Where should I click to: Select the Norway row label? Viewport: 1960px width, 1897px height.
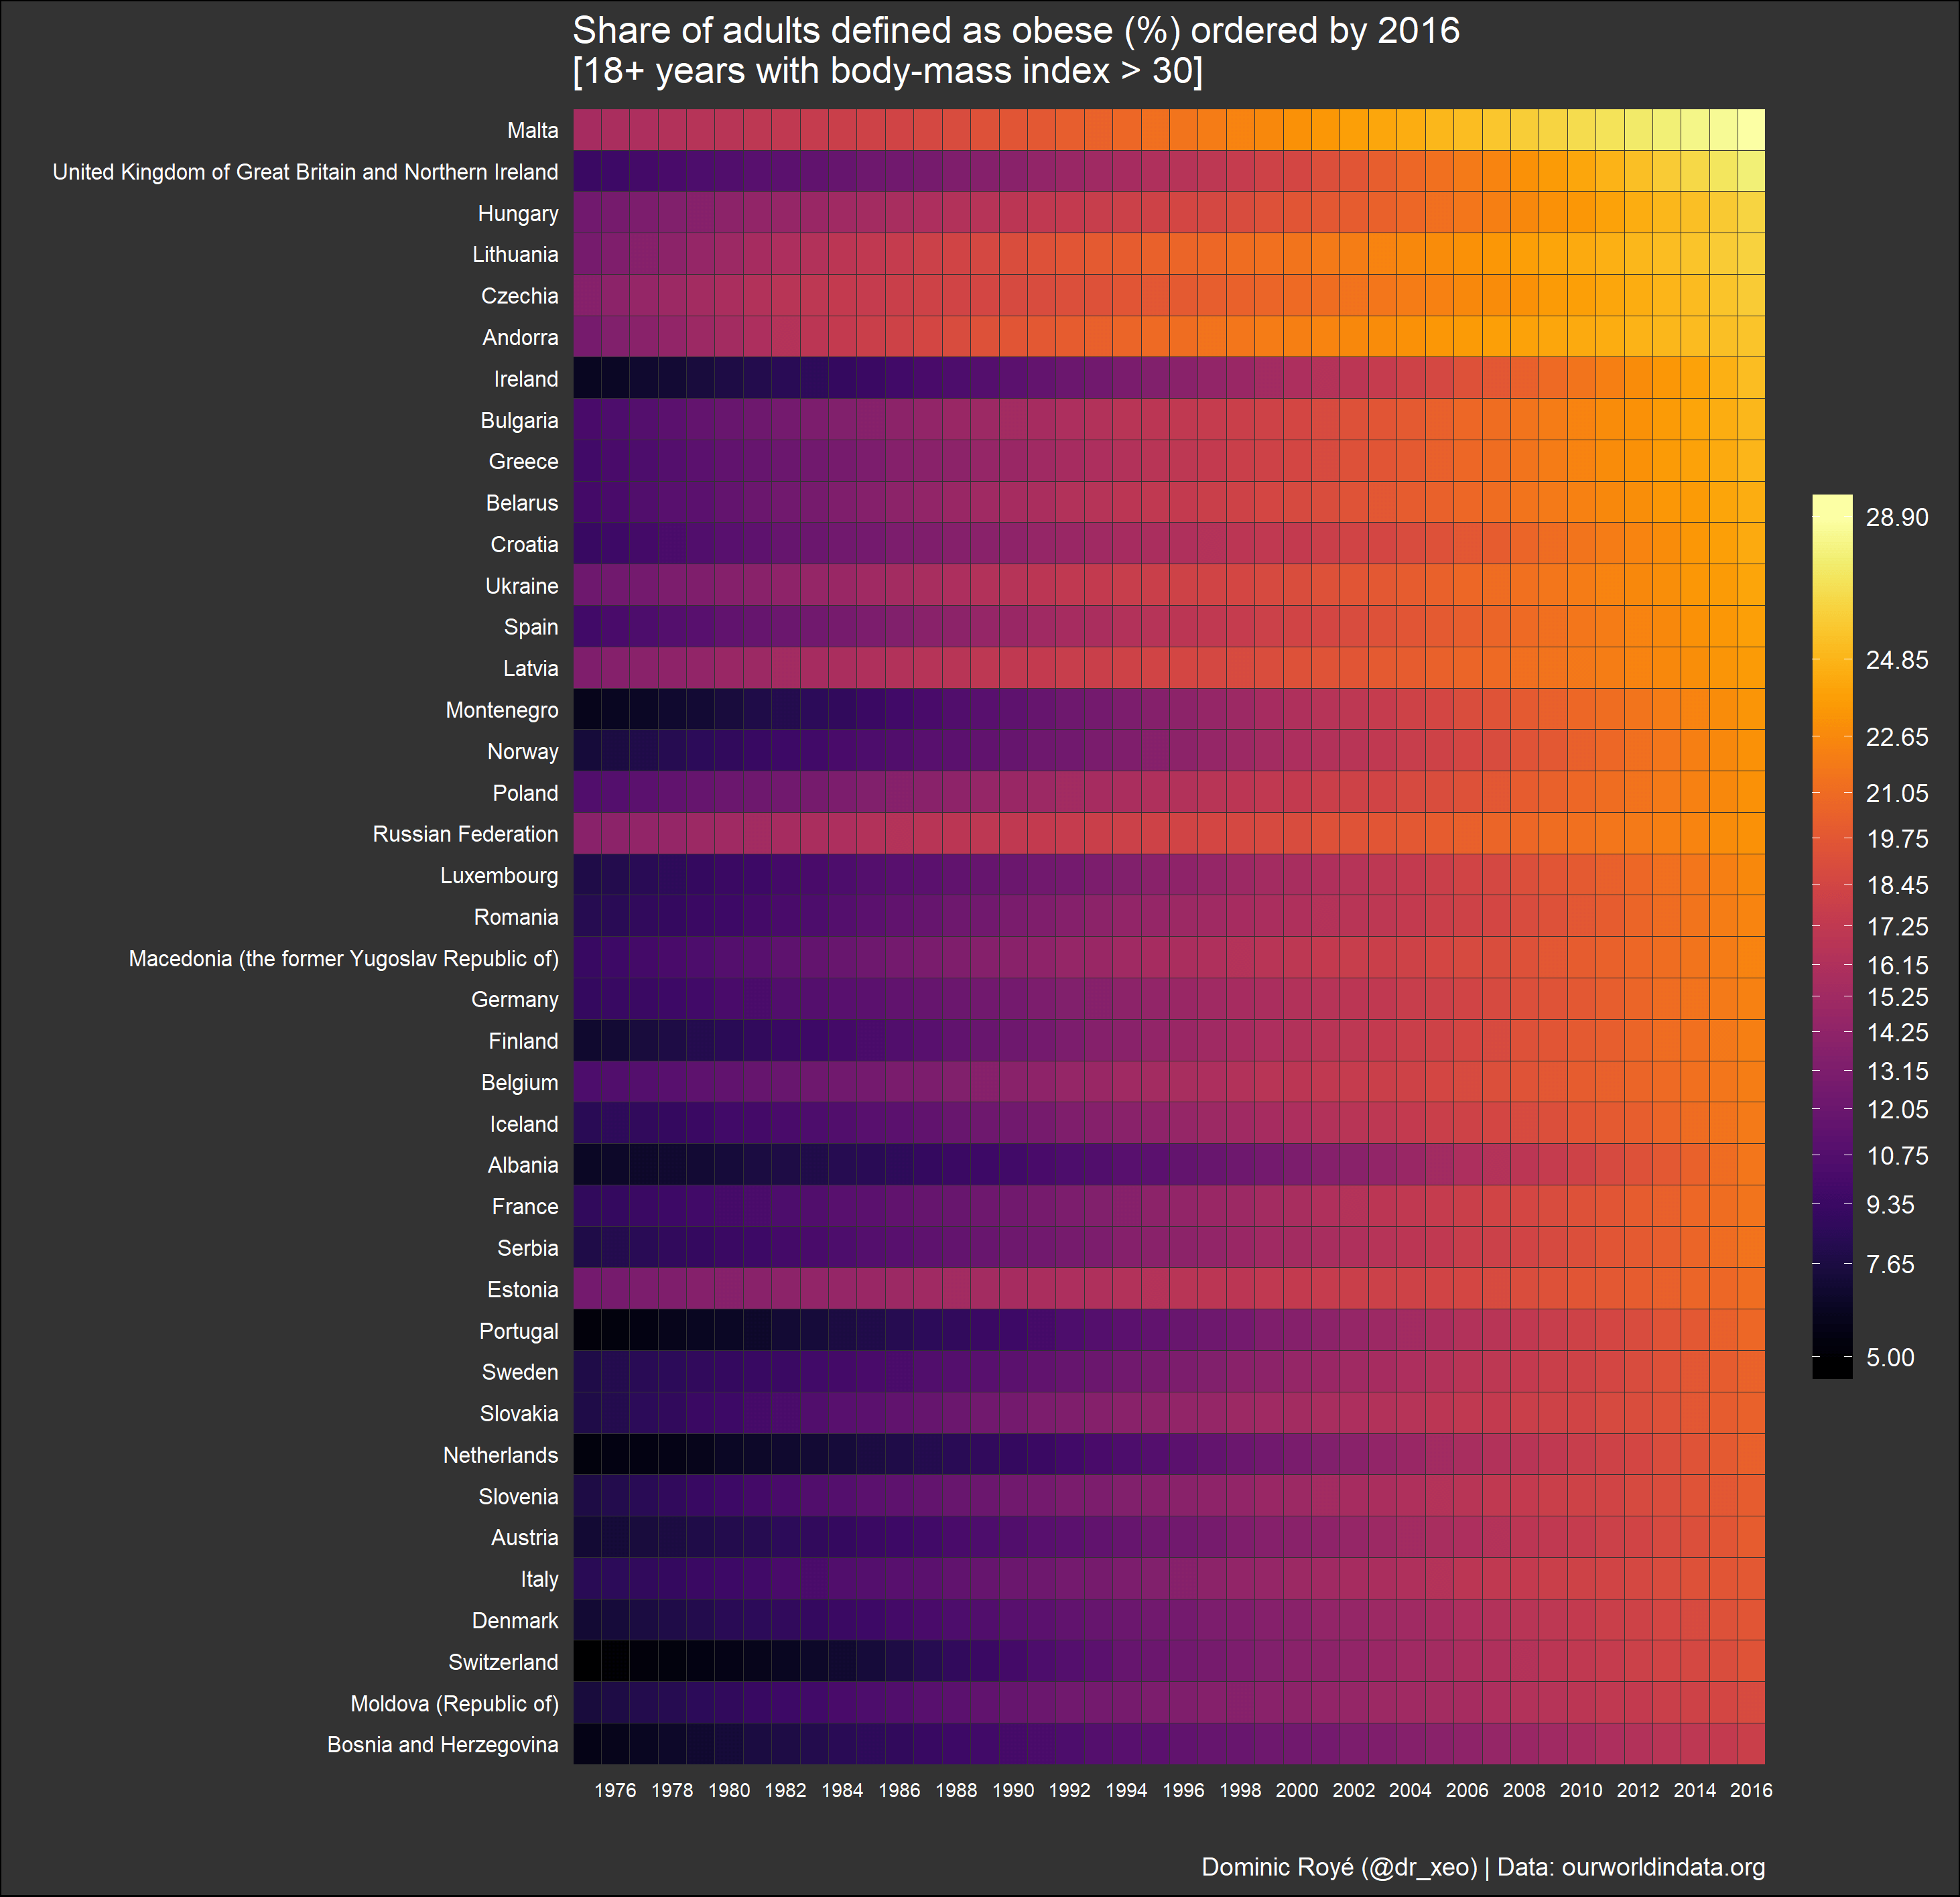pyautogui.click(x=523, y=751)
